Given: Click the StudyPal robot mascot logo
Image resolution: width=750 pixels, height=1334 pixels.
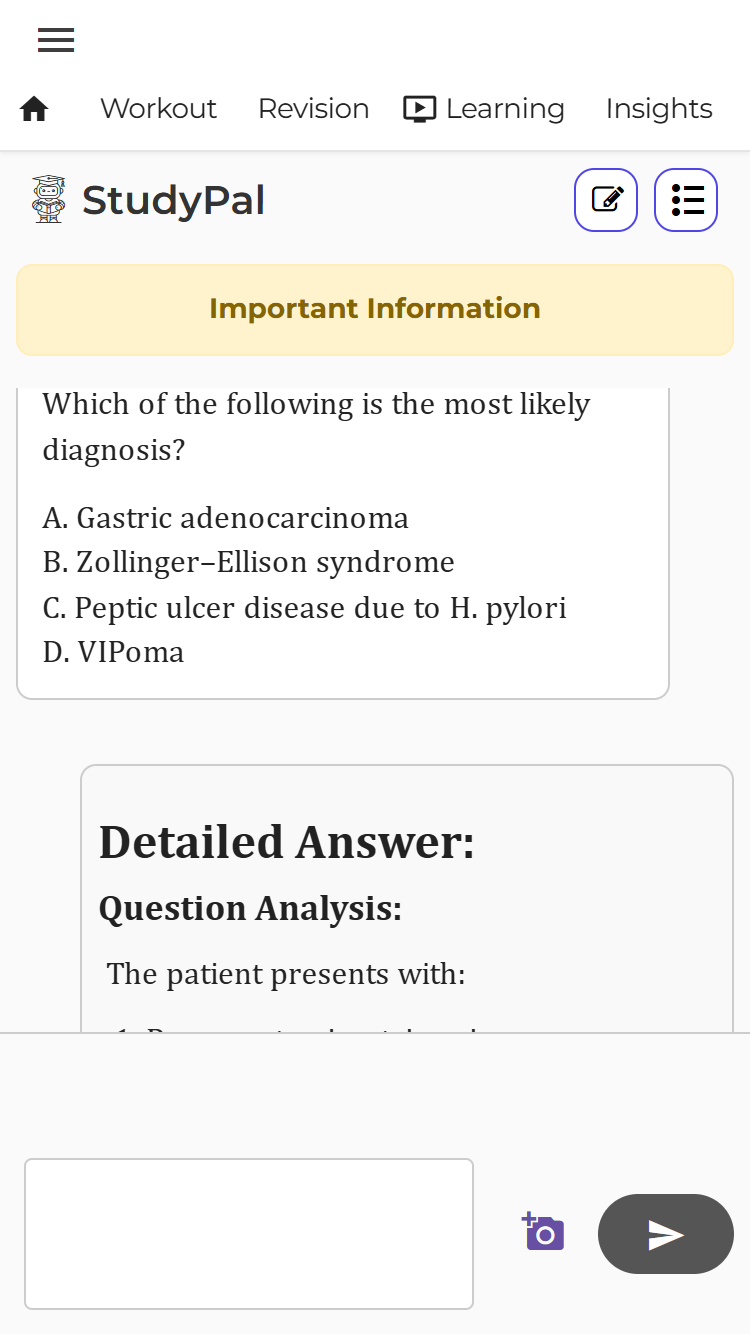Looking at the screenshot, I should point(47,199).
